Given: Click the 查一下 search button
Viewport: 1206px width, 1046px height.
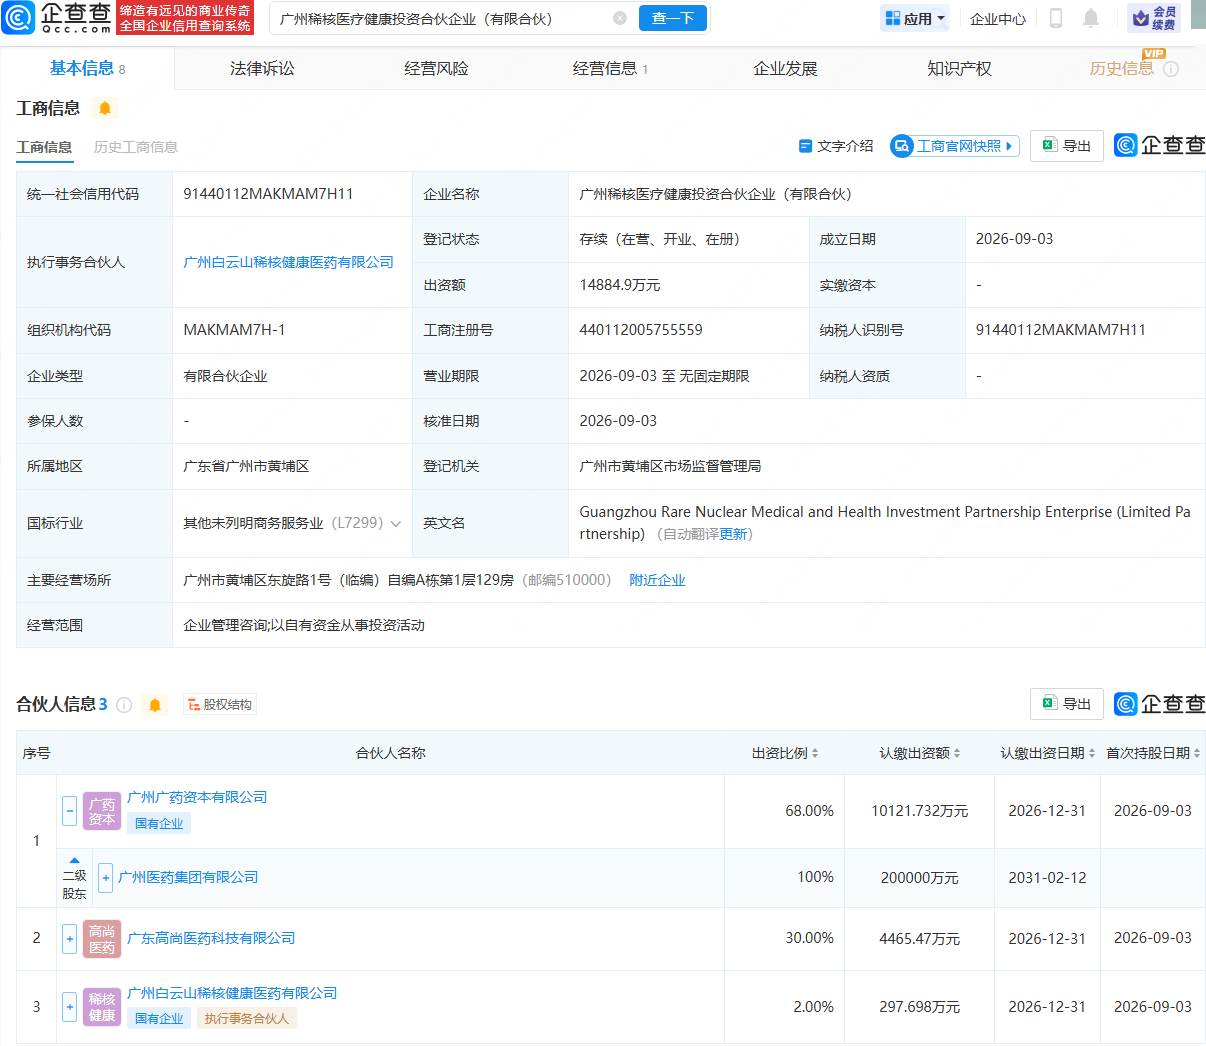Looking at the screenshot, I should pyautogui.click(x=673, y=18).
